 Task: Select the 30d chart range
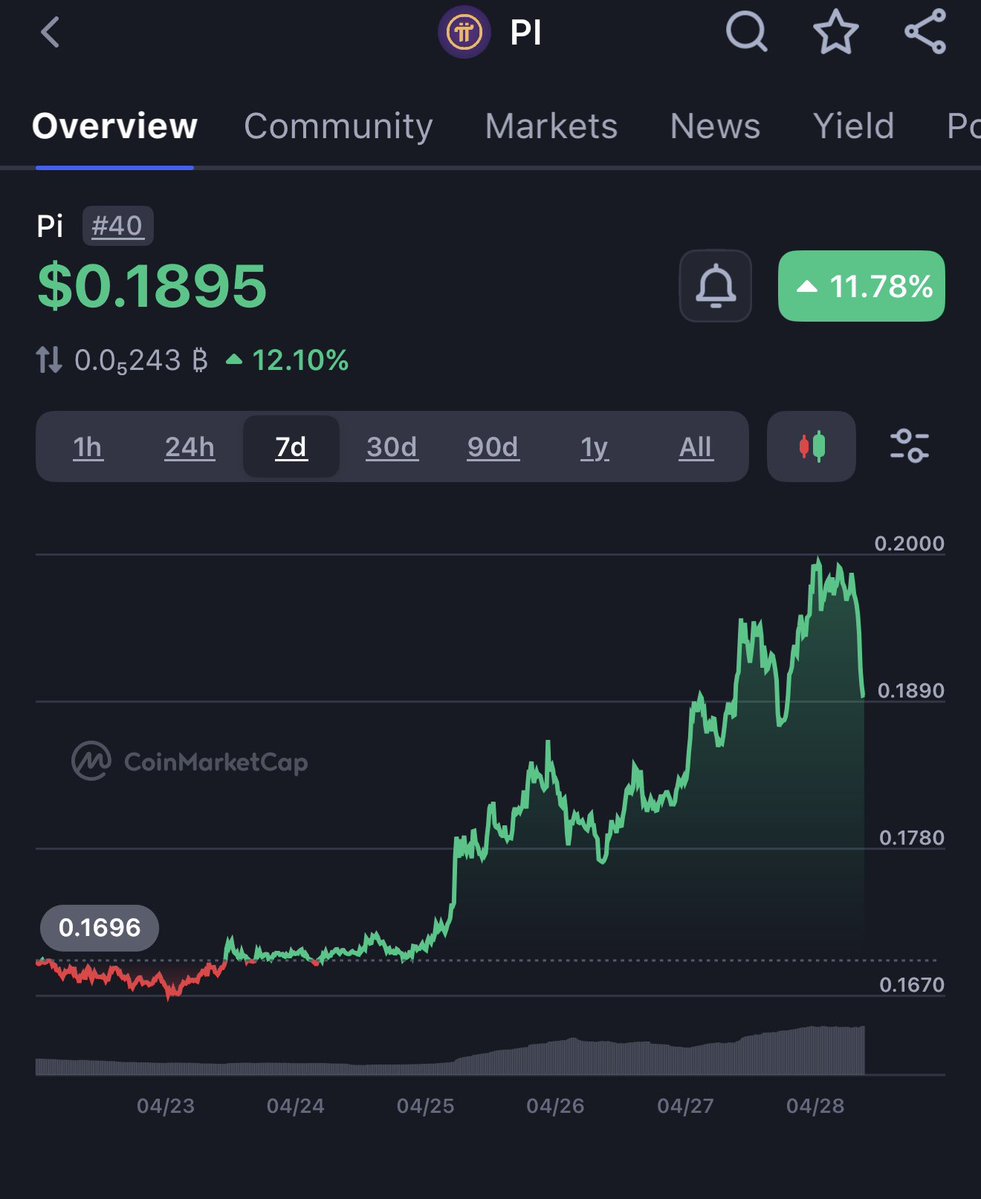coord(391,447)
